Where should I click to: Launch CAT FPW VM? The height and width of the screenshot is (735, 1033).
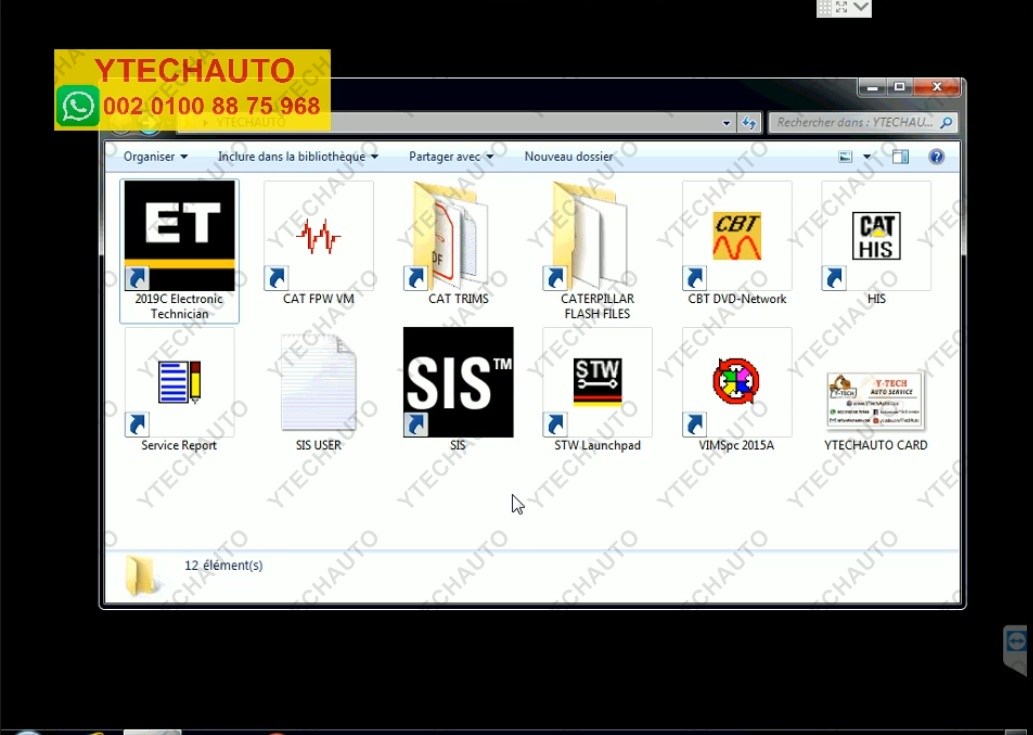click(318, 235)
